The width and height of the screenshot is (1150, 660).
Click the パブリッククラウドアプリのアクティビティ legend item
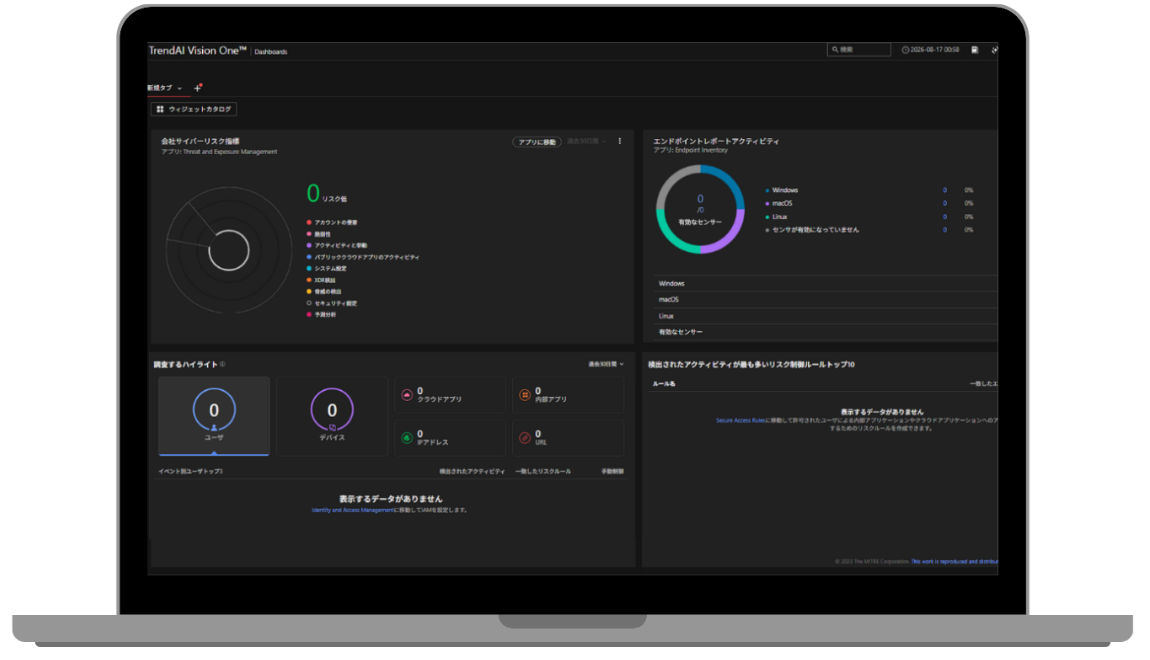363,257
